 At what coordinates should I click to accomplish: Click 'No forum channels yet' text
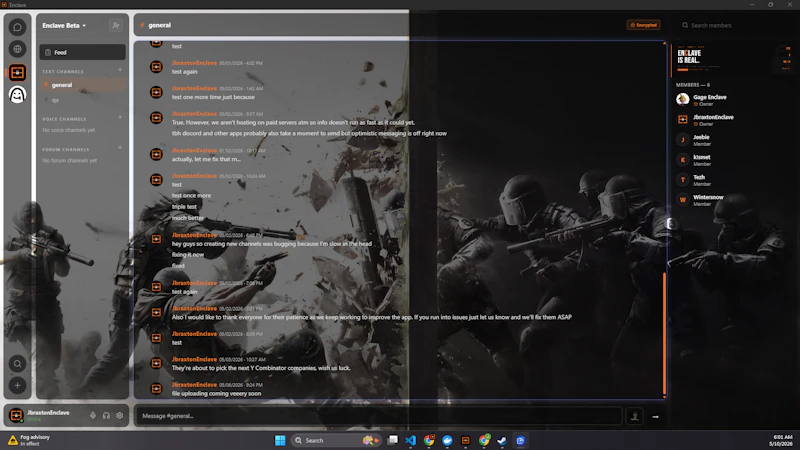coord(69,160)
